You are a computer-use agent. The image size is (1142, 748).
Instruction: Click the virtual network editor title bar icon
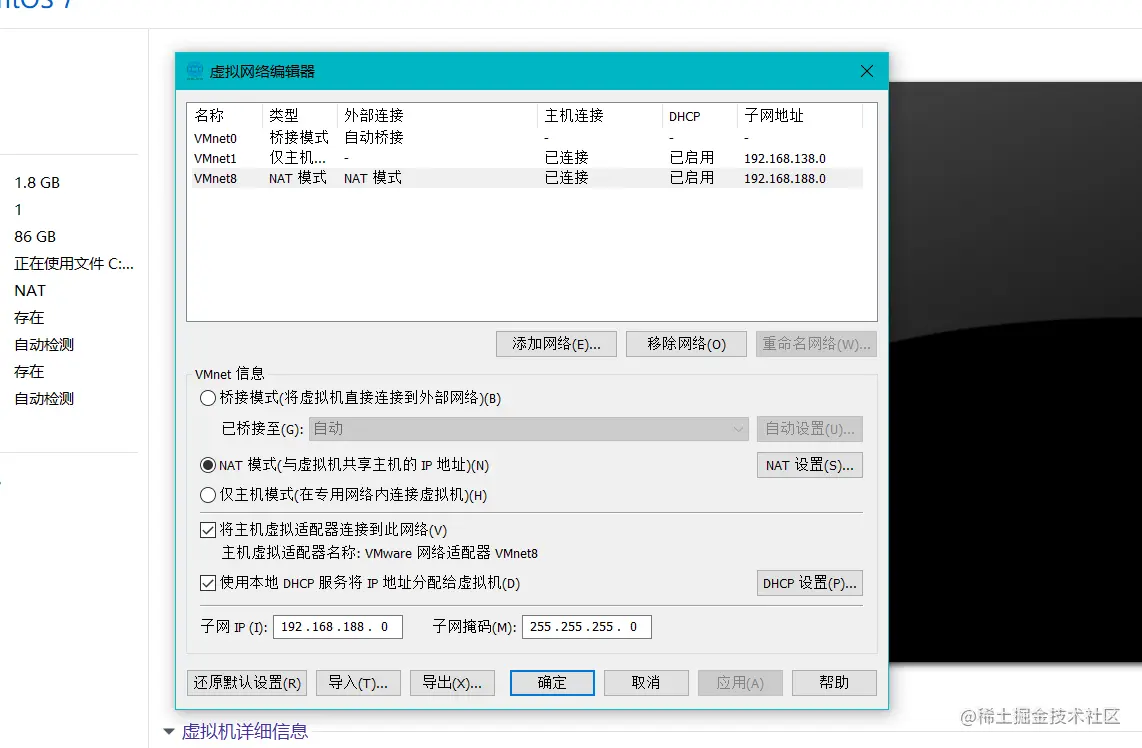tap(194, 70)
